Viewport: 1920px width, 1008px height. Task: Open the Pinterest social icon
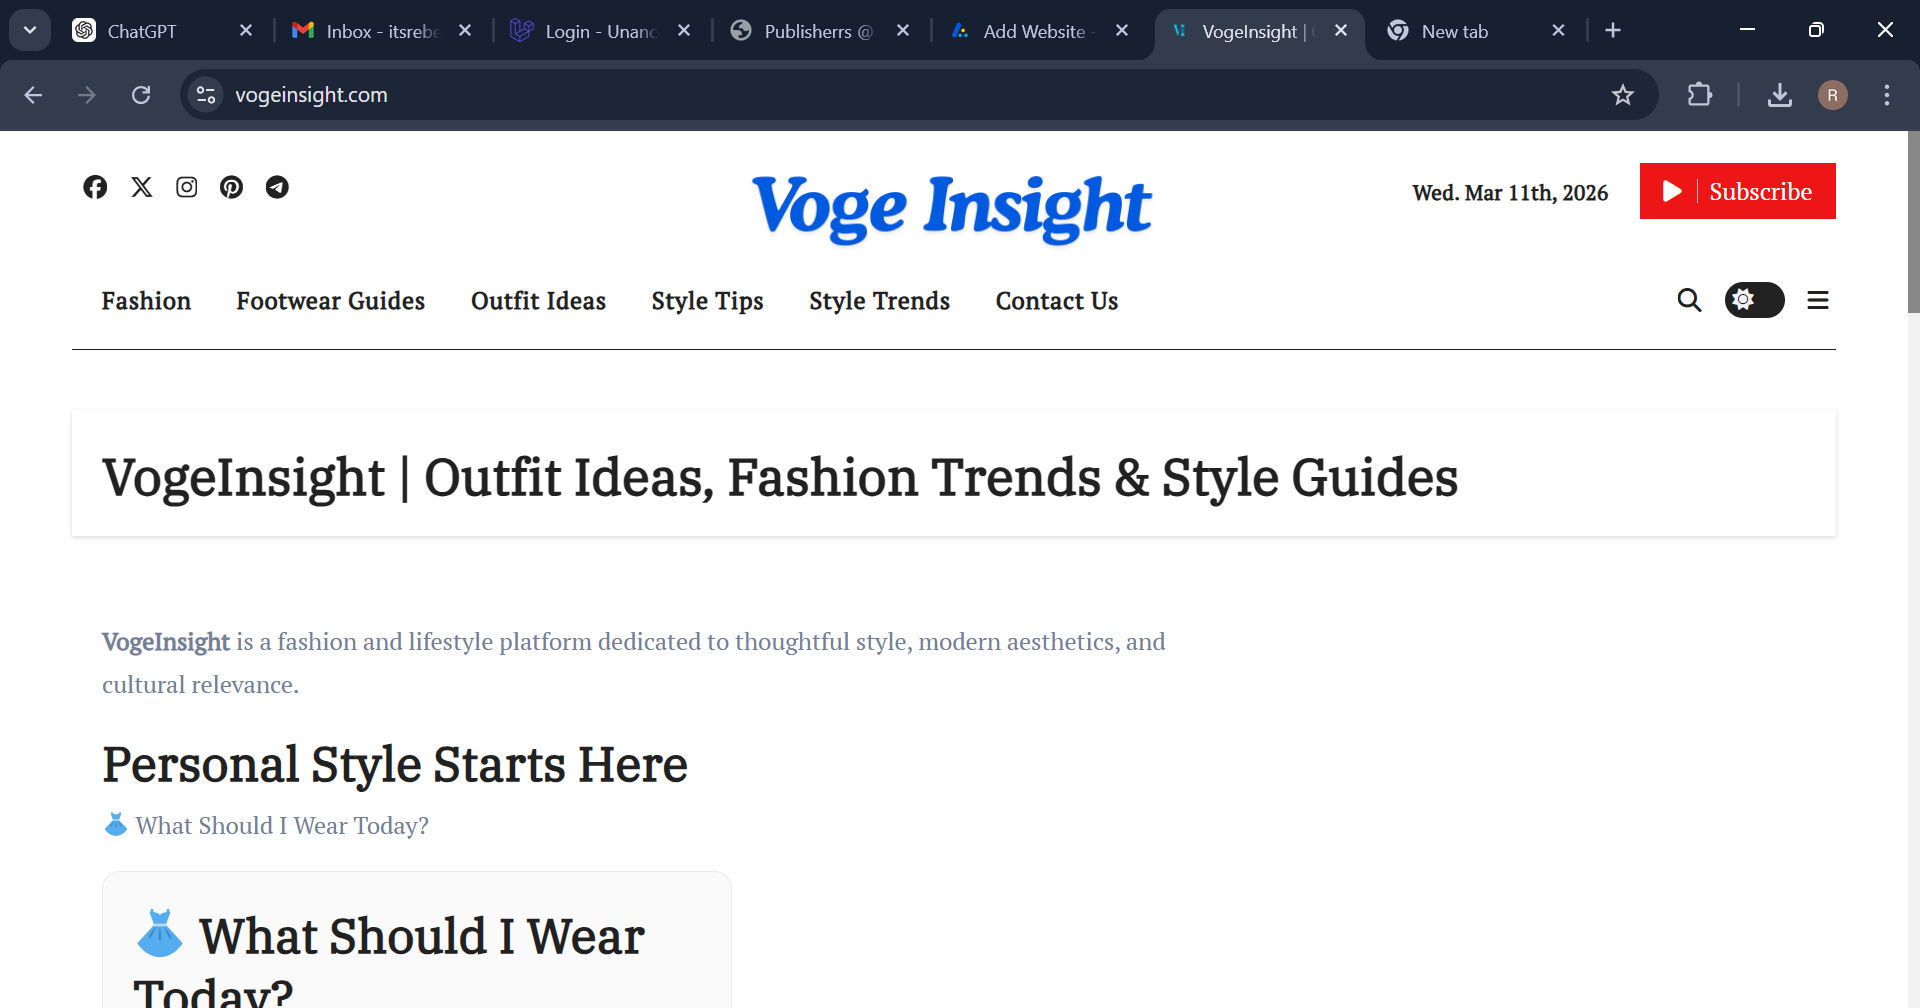232,187
